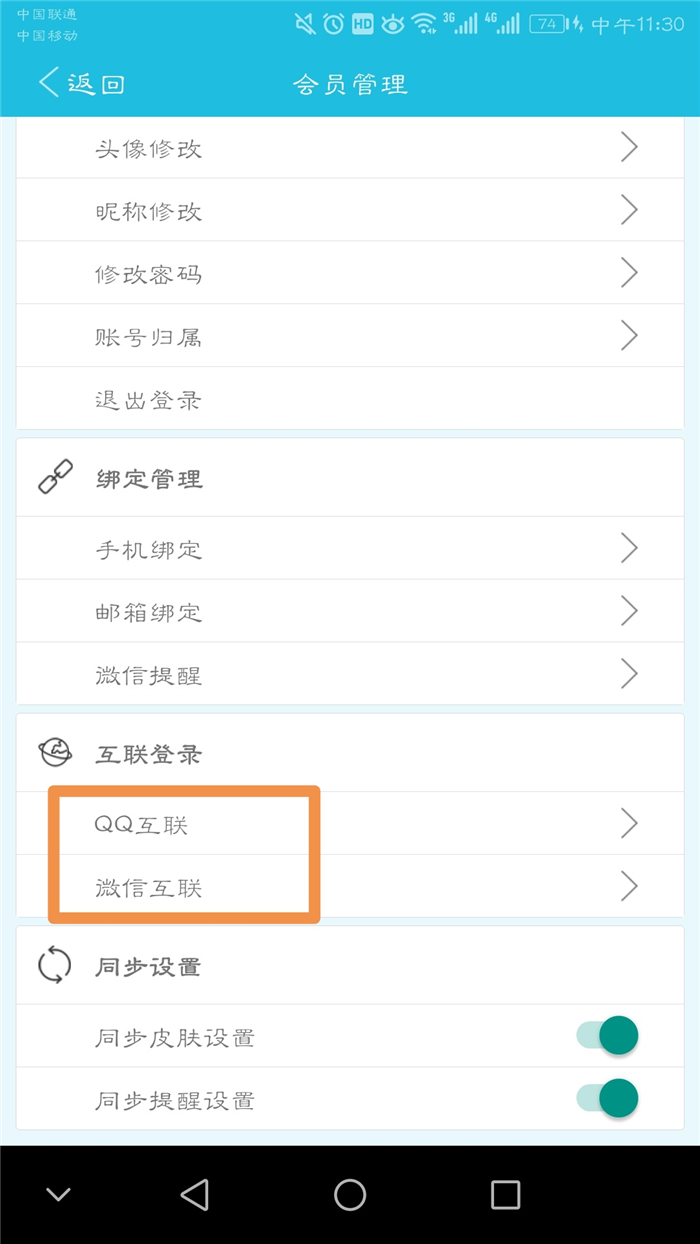Tap the back arrow icon

click(48, 82)
